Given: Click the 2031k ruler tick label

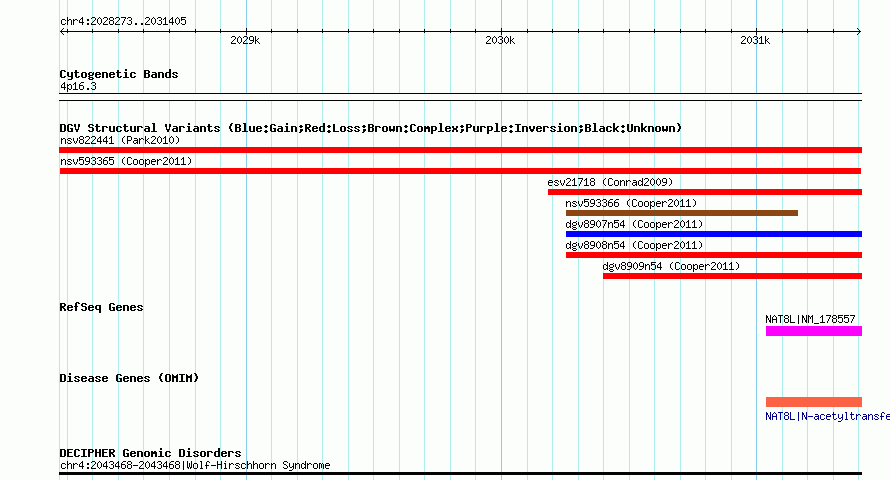Looking at the screenshot, I should click(x=755, y=40).
